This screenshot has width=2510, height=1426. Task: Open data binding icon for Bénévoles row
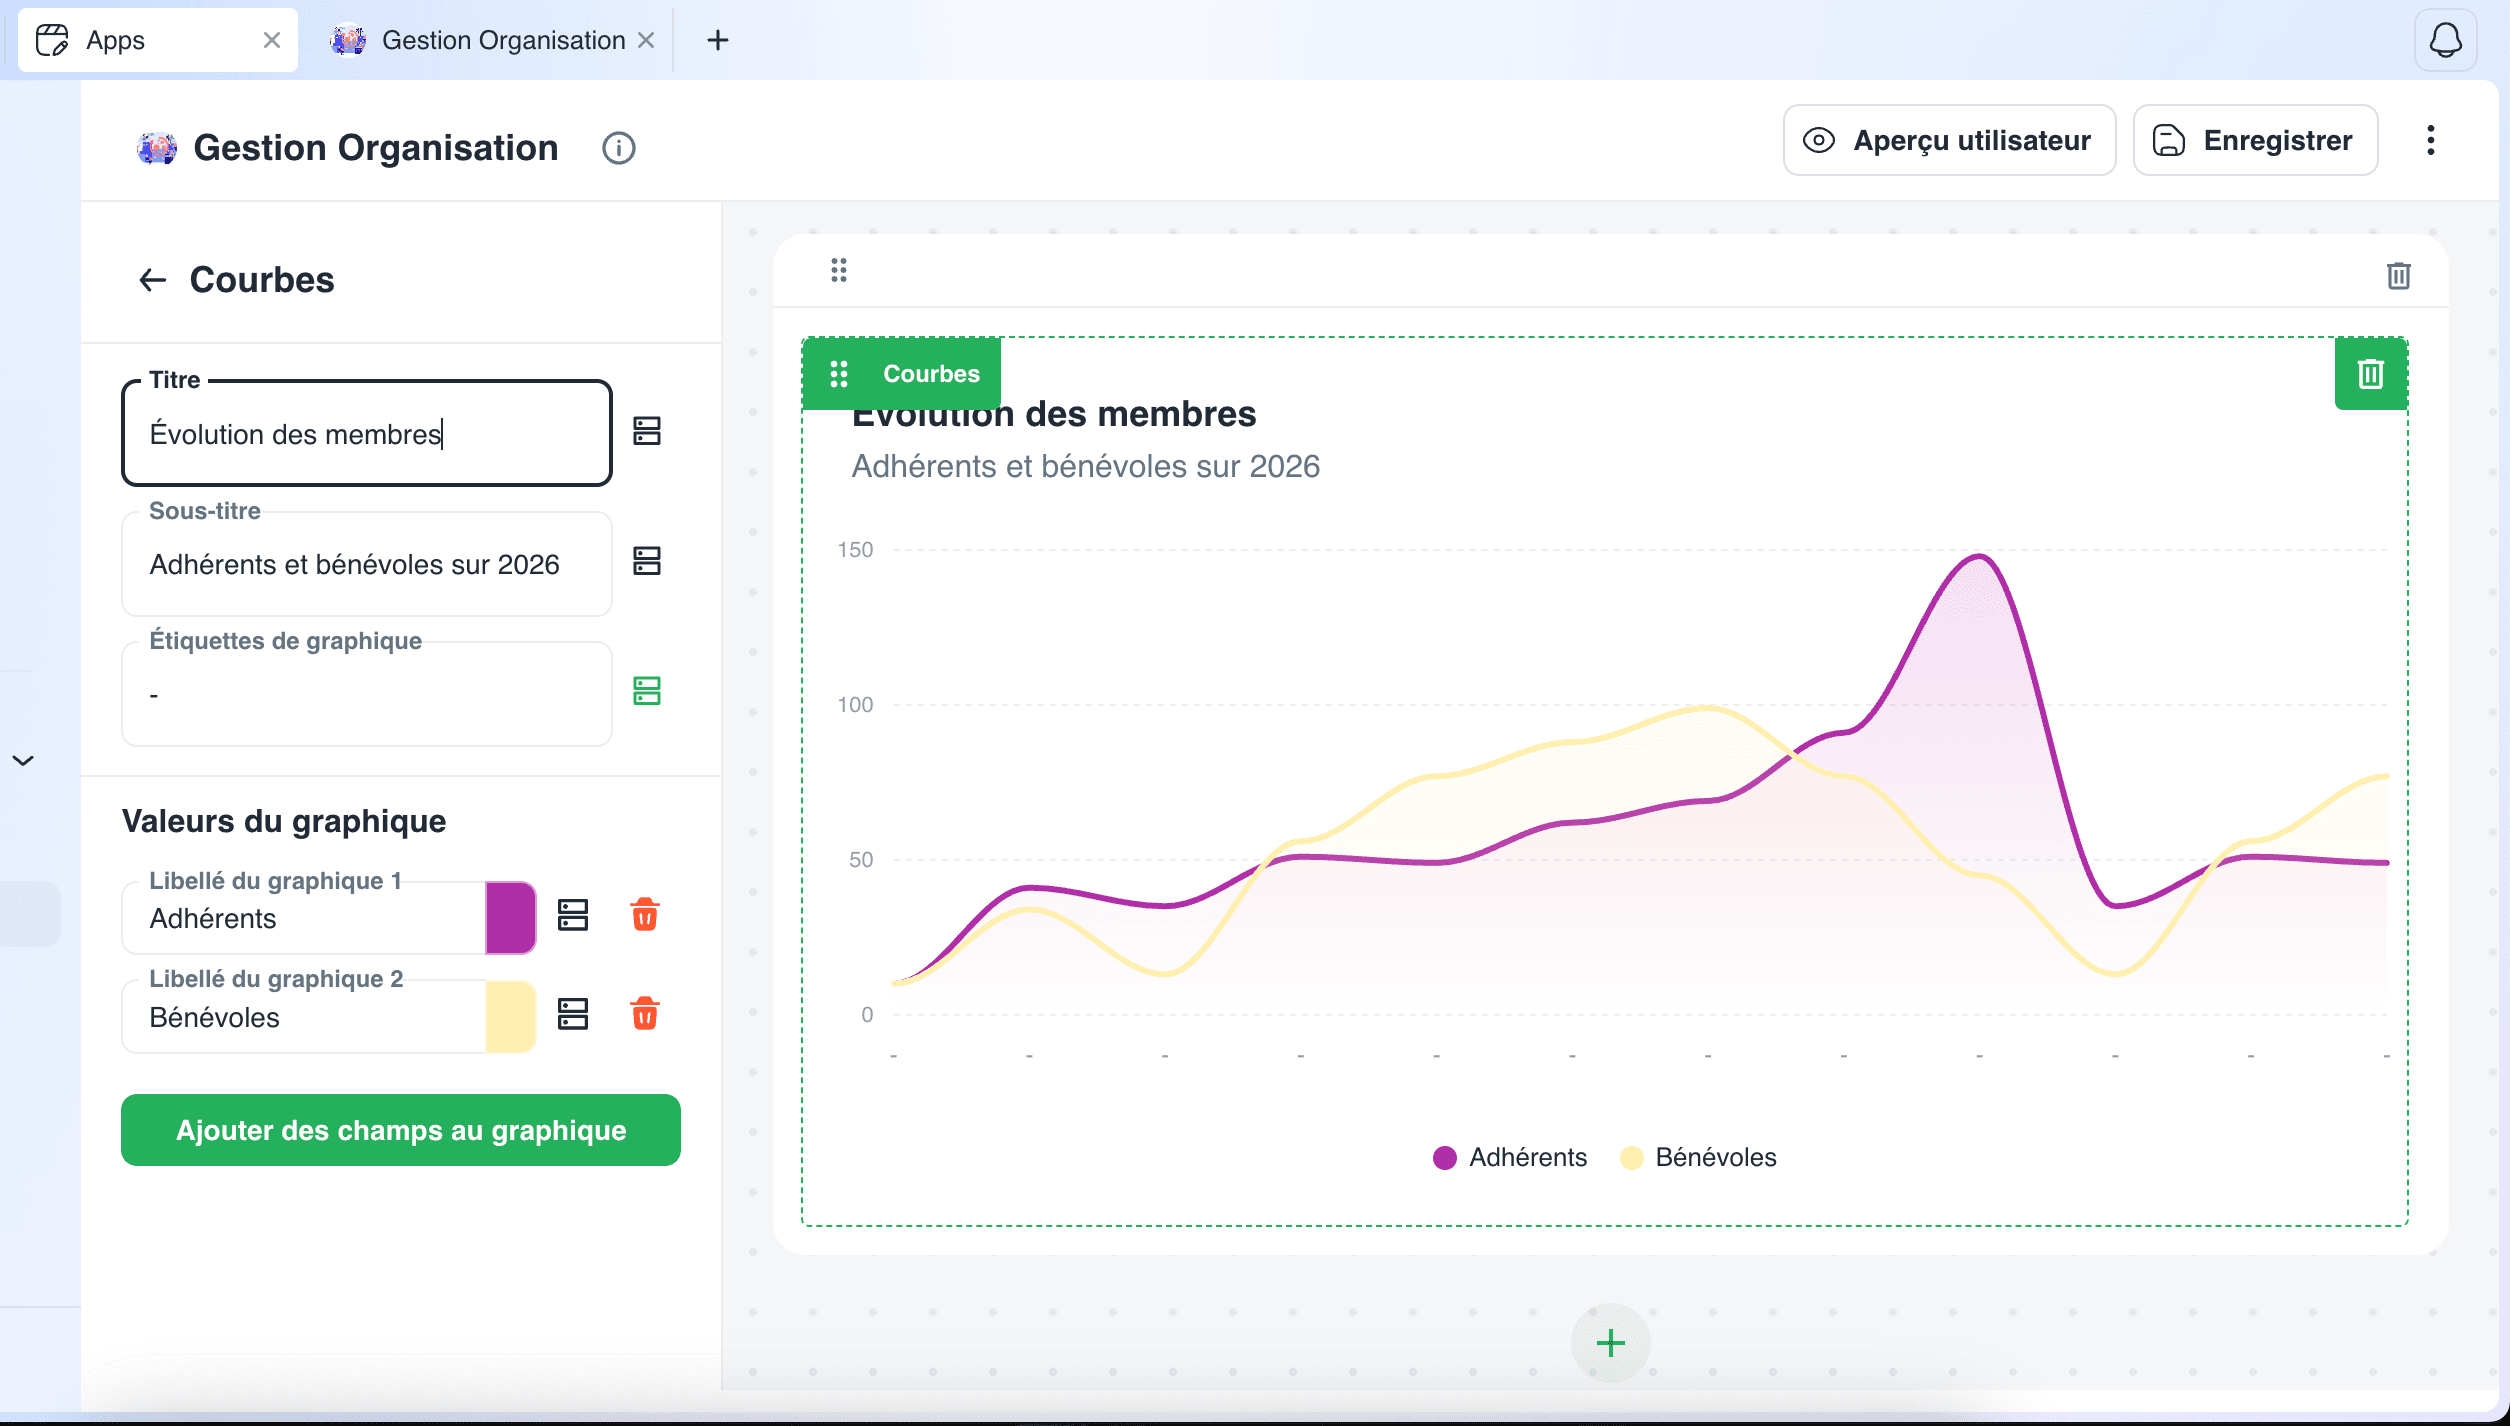point(573,1014)
